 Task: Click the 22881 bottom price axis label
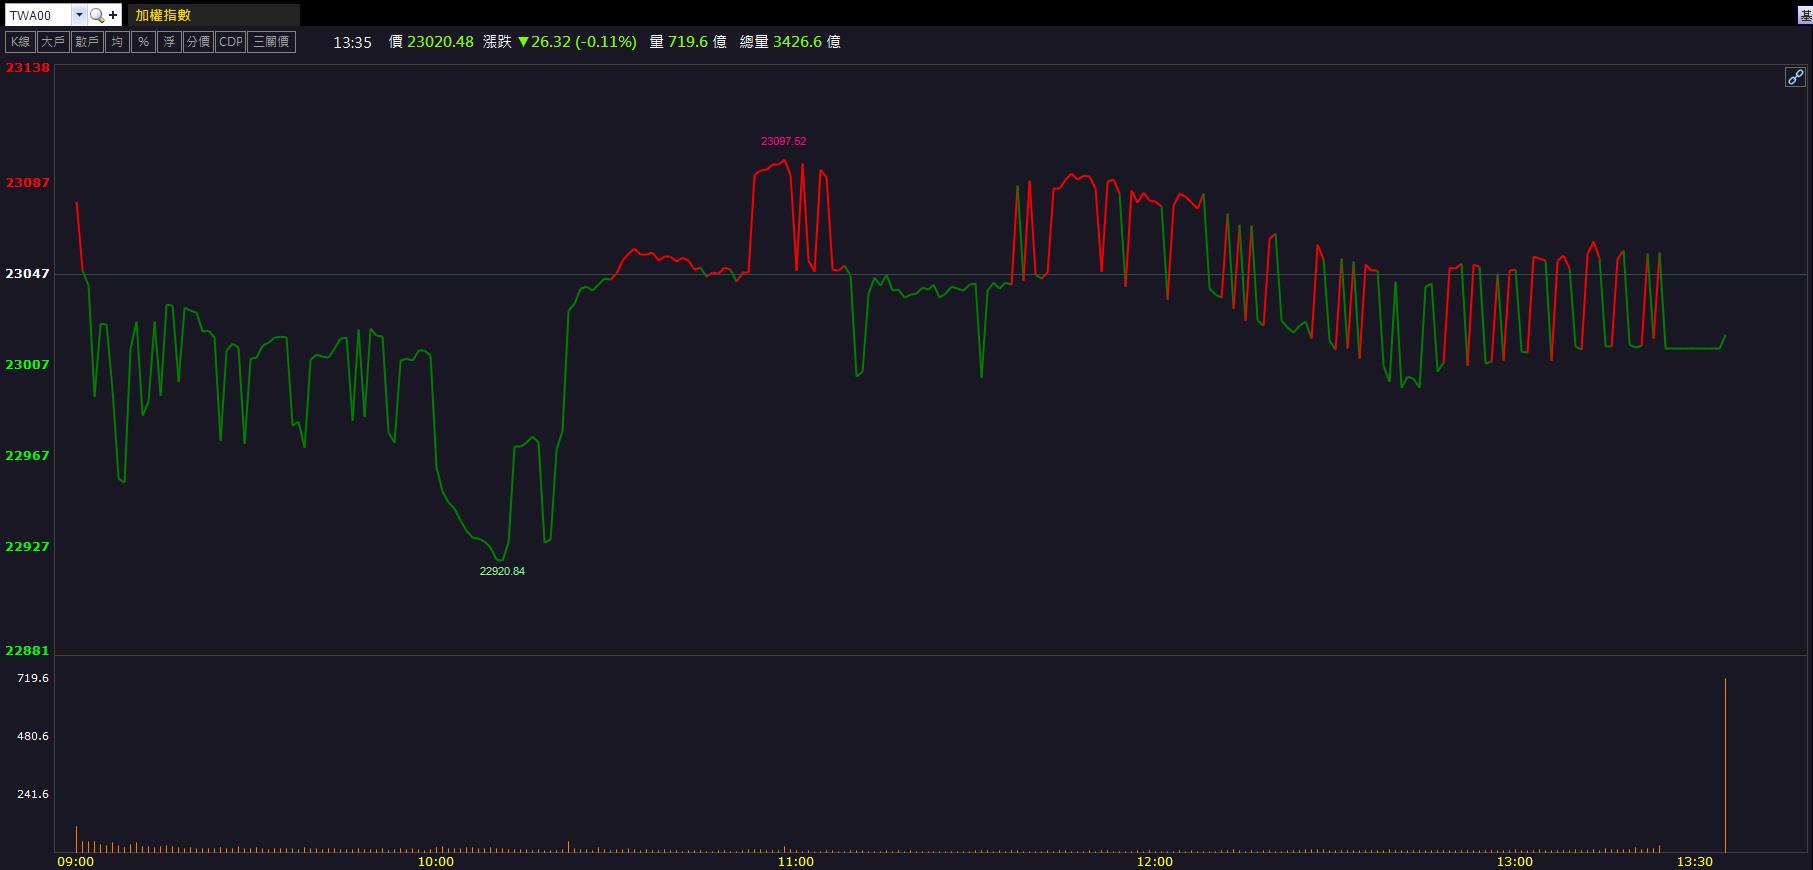[28, 651]
